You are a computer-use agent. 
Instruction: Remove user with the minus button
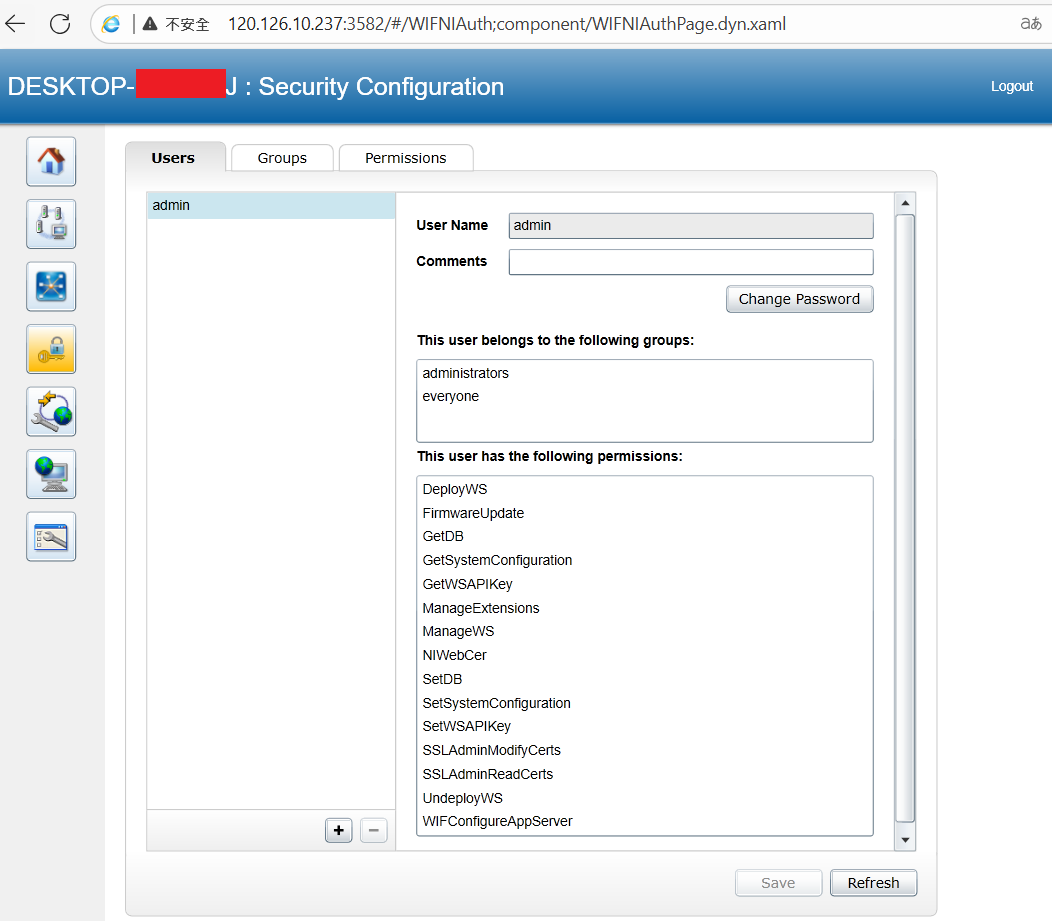click(x=374, y=830)
